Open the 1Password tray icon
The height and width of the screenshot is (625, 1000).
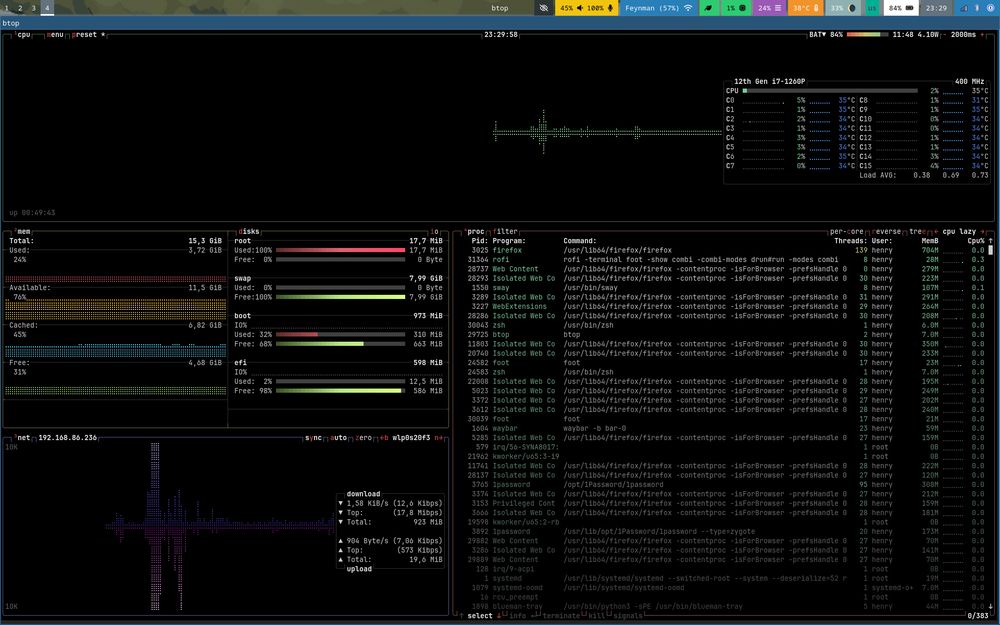pos(990,8)
